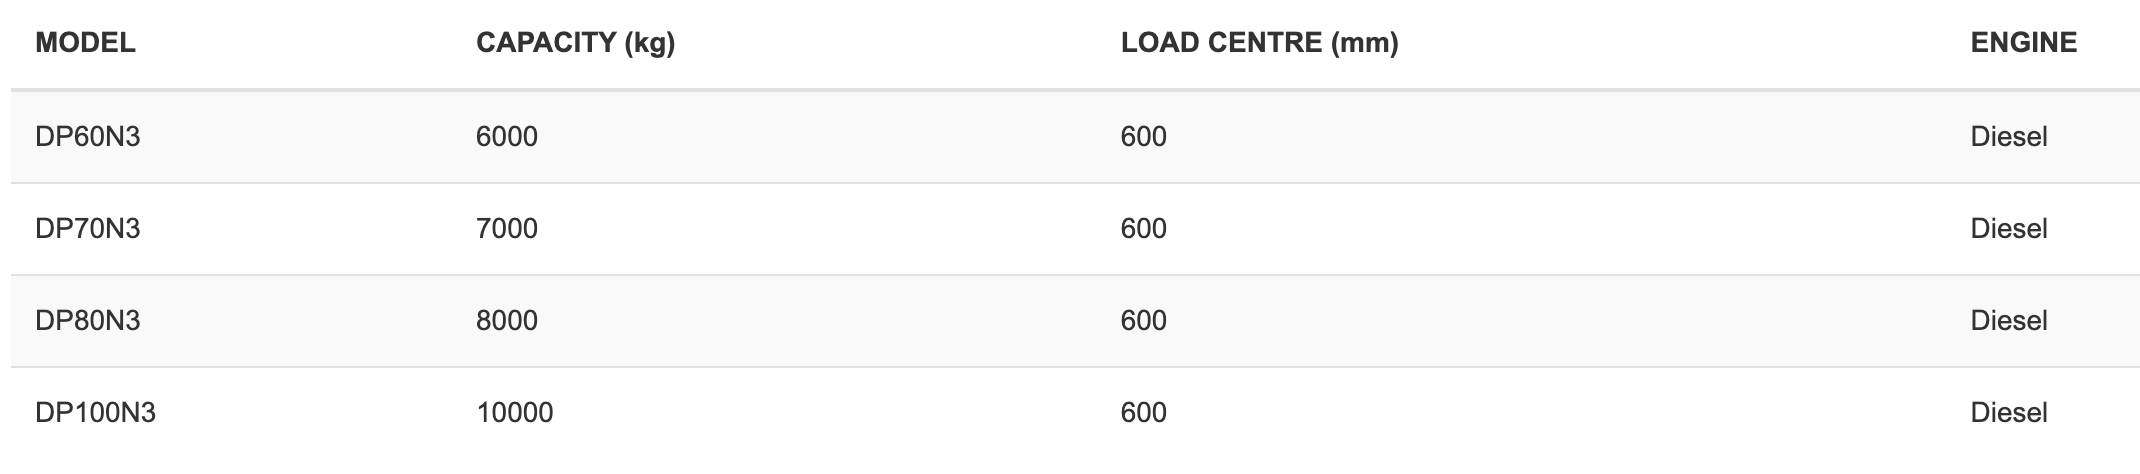Viewport: 2140px width, 474px height.
Task: Click the ENGINE column header
Action: pos(2024,43)
